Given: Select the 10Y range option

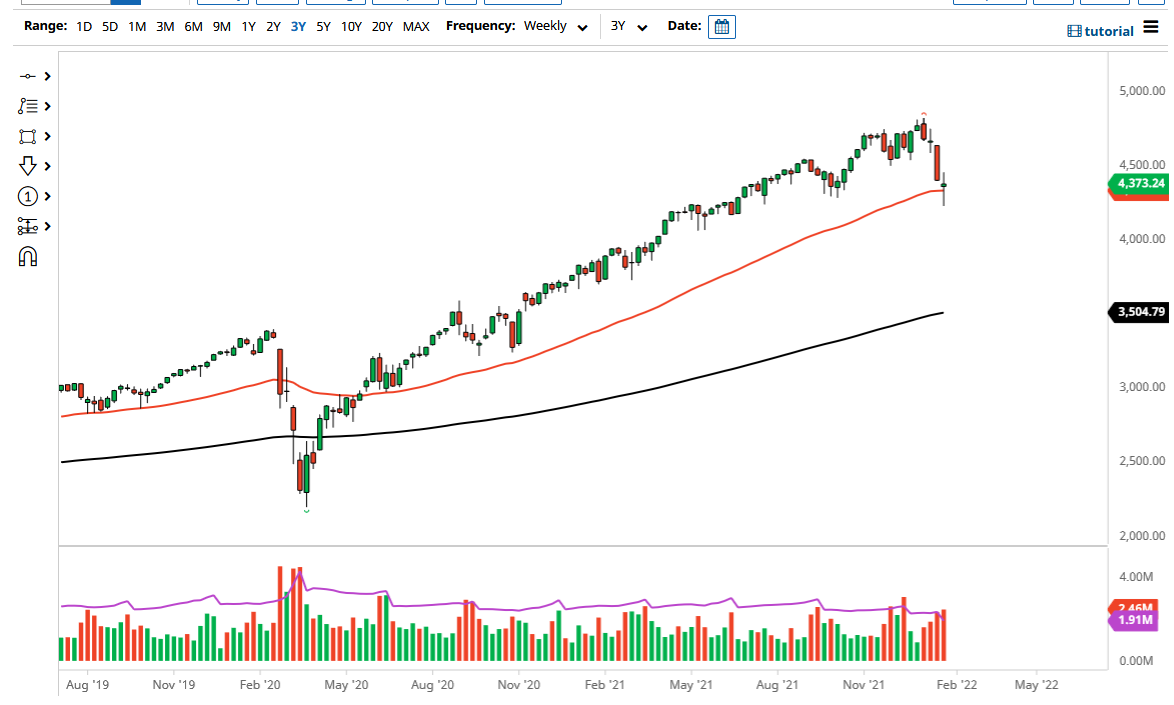Looking at the screenshot, I should [x=351, y=26].
